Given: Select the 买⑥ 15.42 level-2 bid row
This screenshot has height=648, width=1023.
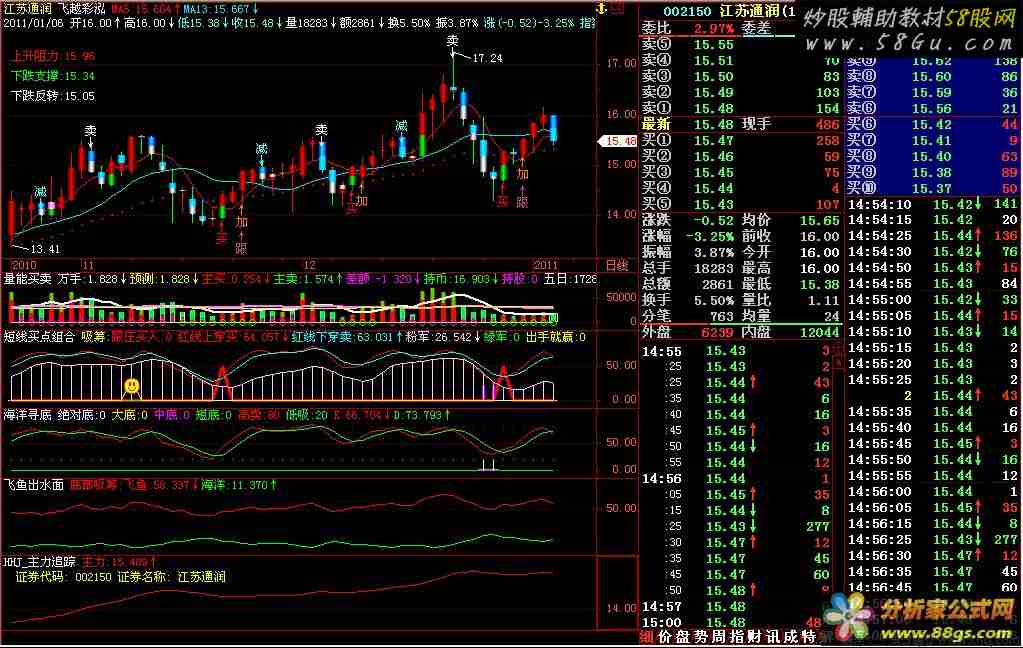Looking at the screenshot, I should pos(932,125).
